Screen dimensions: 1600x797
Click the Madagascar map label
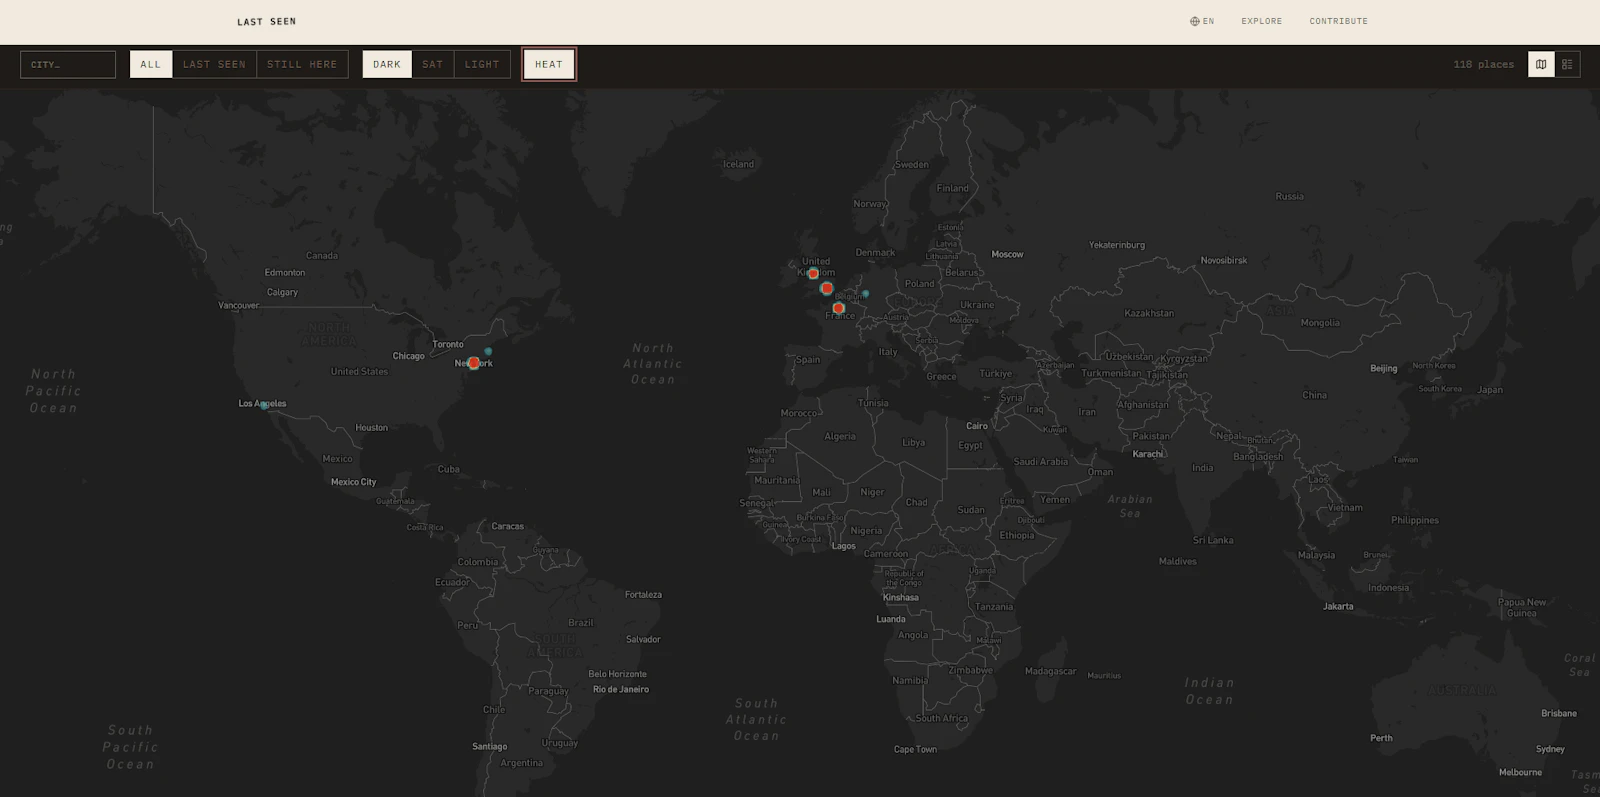tap(1050, 671)
